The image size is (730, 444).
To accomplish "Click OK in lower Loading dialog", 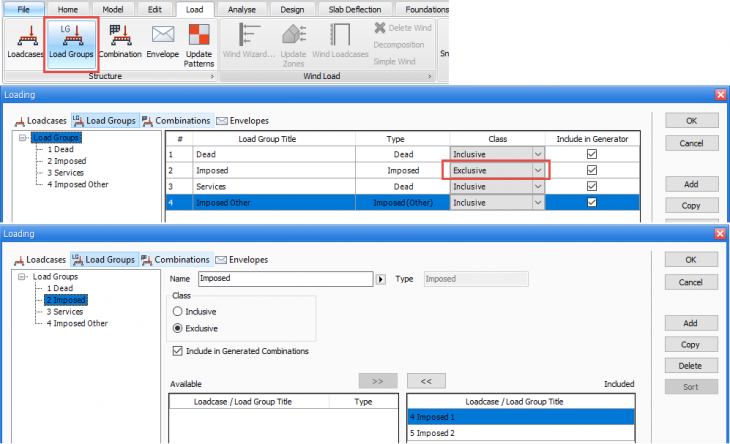I will 691,260.
